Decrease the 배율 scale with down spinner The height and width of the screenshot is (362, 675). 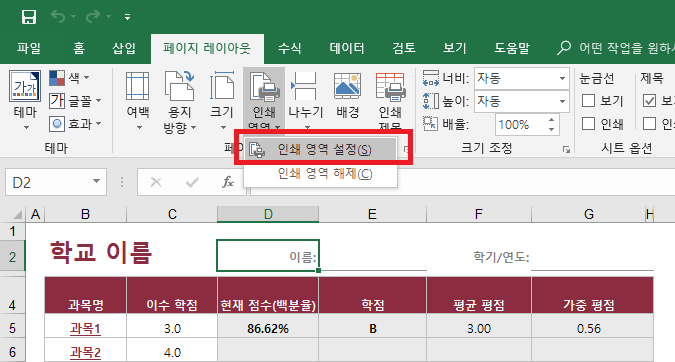[551, 130]
